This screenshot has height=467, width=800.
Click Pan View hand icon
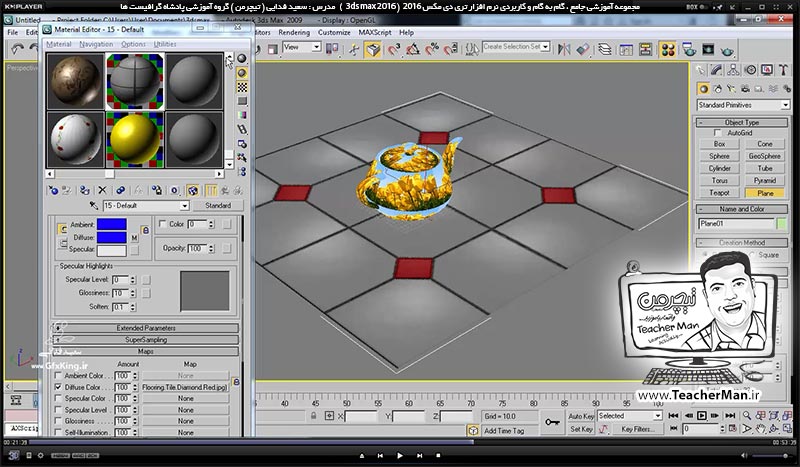pos(760,429)
